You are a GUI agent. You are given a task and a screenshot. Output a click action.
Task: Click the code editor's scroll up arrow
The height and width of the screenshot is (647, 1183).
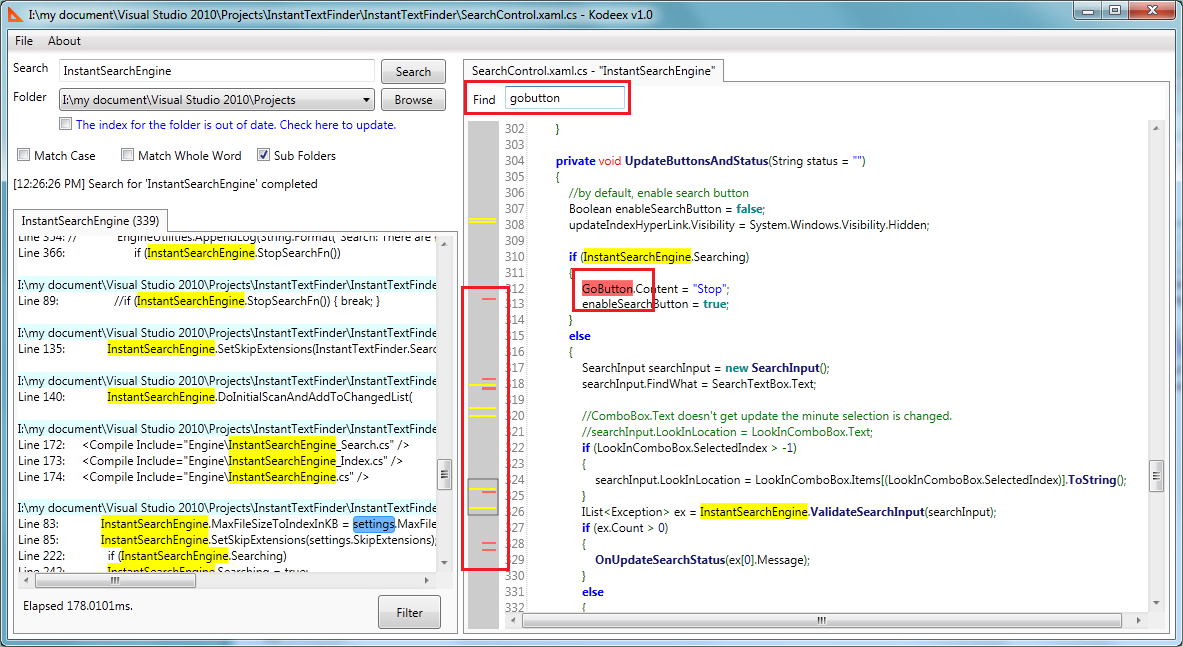pyautogui.click(x=1156, y=129)
